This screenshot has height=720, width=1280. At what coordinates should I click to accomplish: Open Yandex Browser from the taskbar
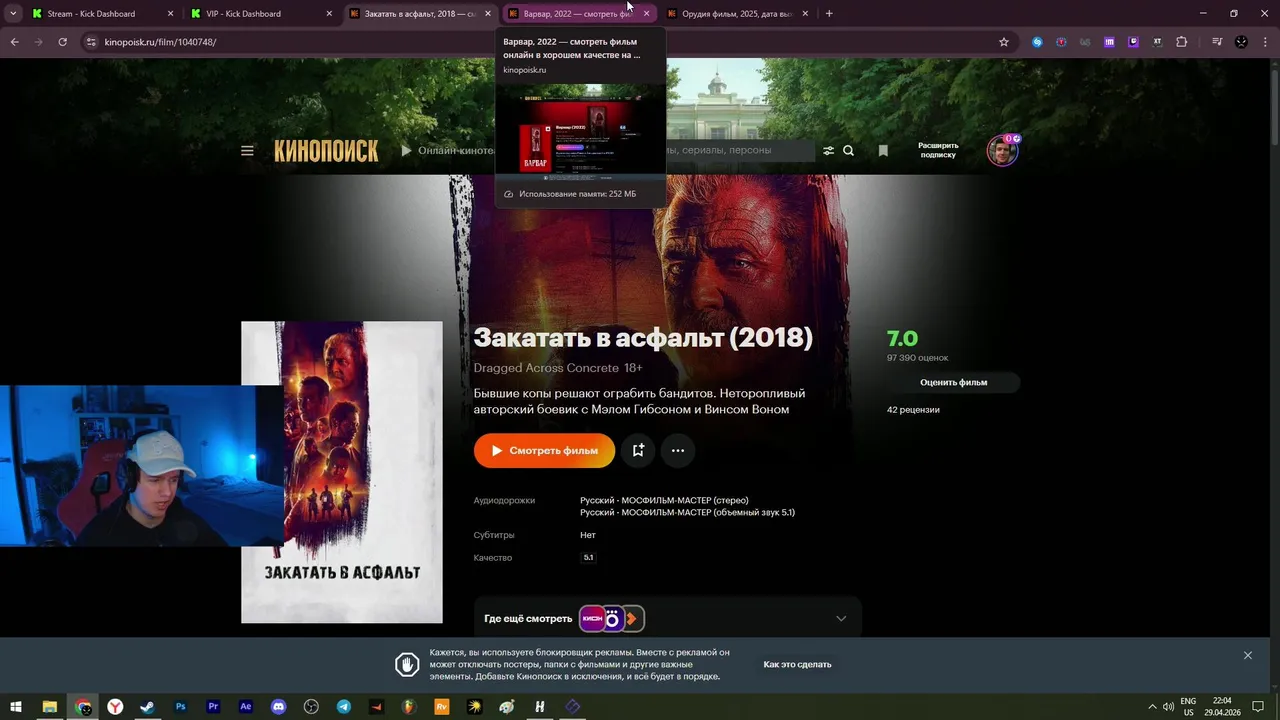click(x=115, y=706)
